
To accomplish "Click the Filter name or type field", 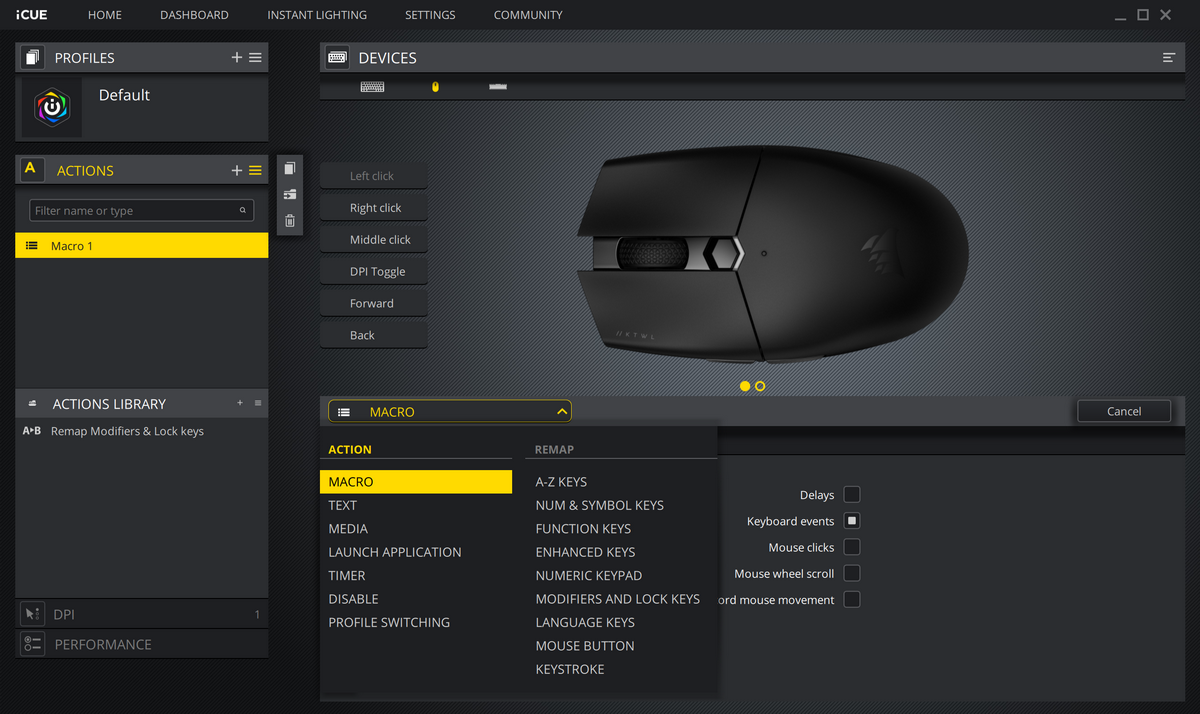I will tap(141, 211).
